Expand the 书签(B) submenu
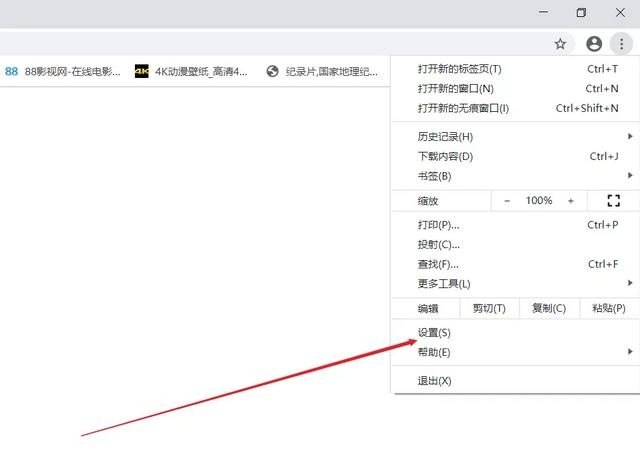The width and height of the screenshot is (640, 466). point(516,176)
